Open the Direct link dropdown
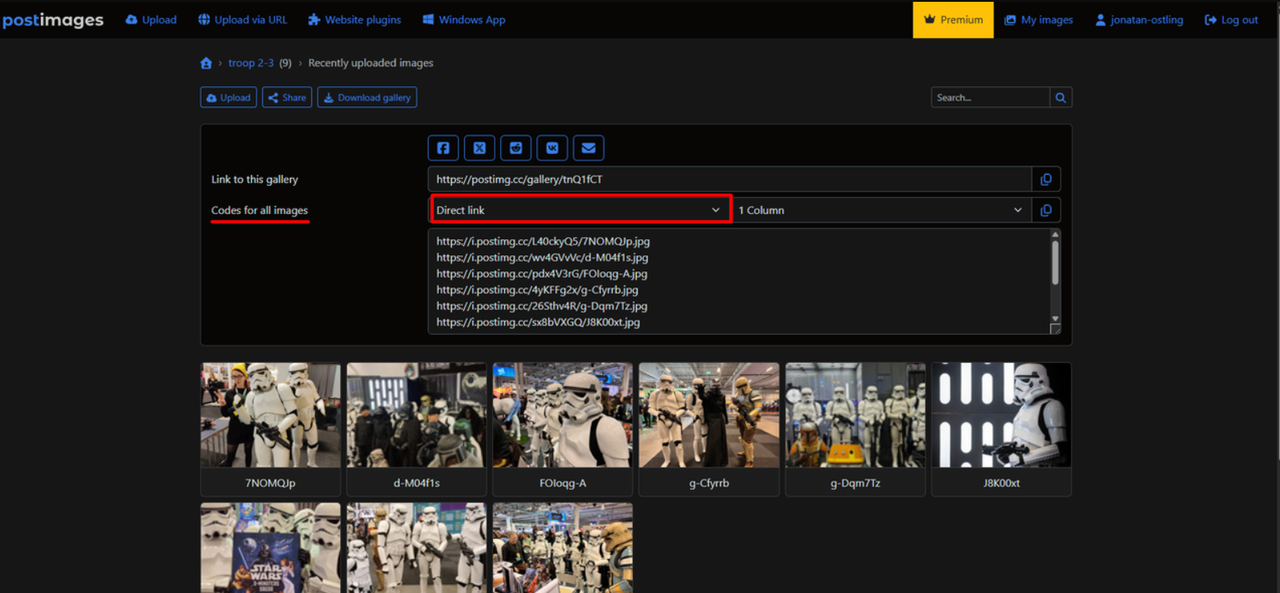The image size is (1280, 593). [579, 210]
